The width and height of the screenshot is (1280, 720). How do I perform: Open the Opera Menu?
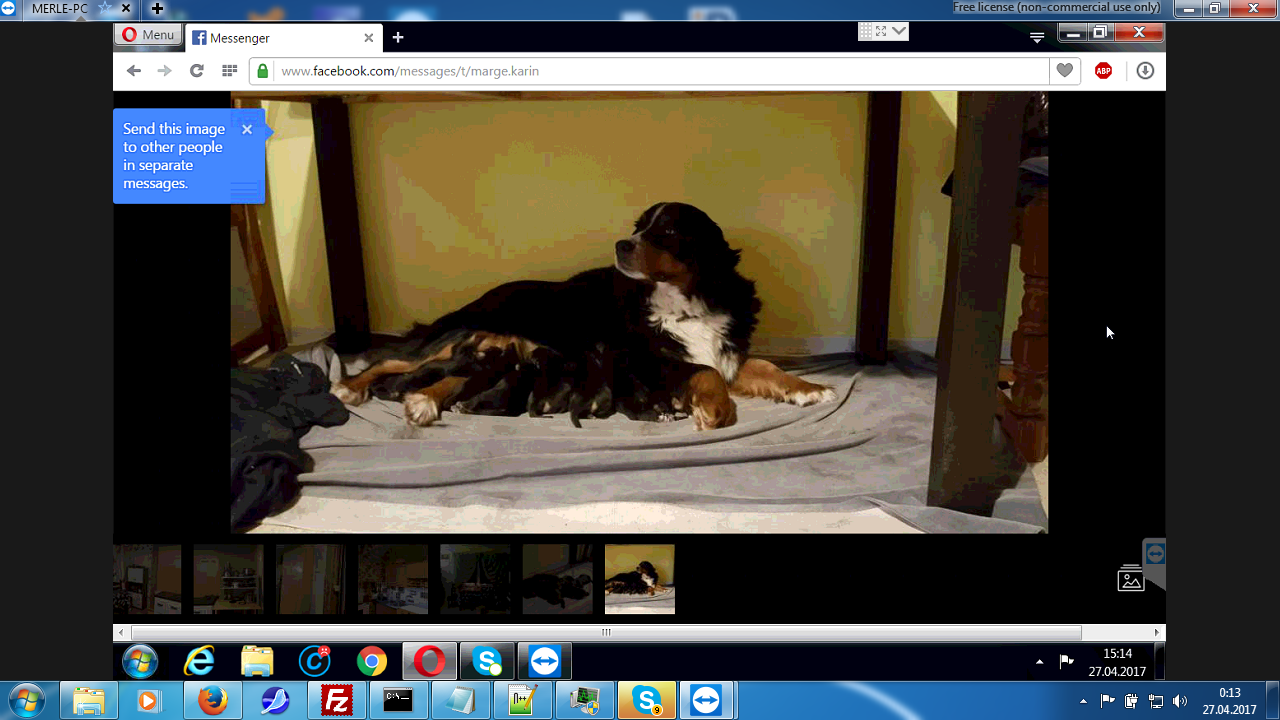point(148,35)
